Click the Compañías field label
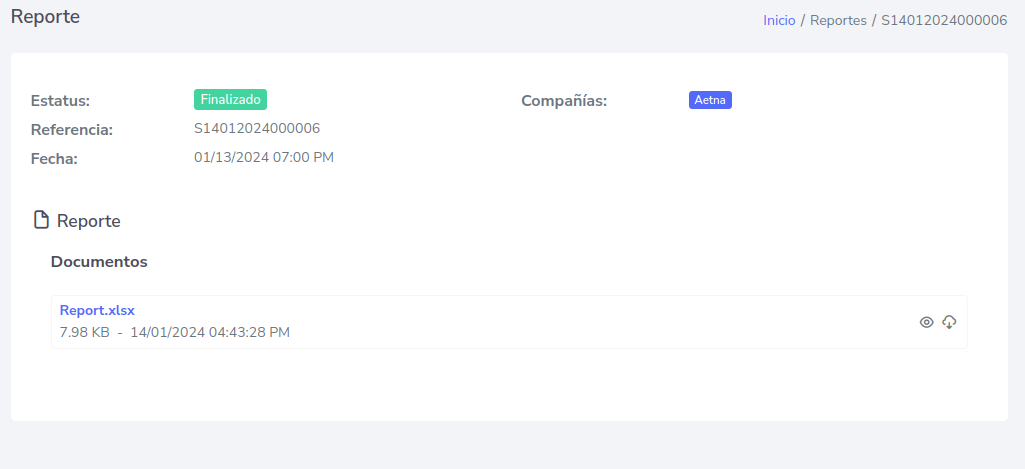Image resolution: width=1025 pixels, height=469 pixels. click(x=564, y=101)
